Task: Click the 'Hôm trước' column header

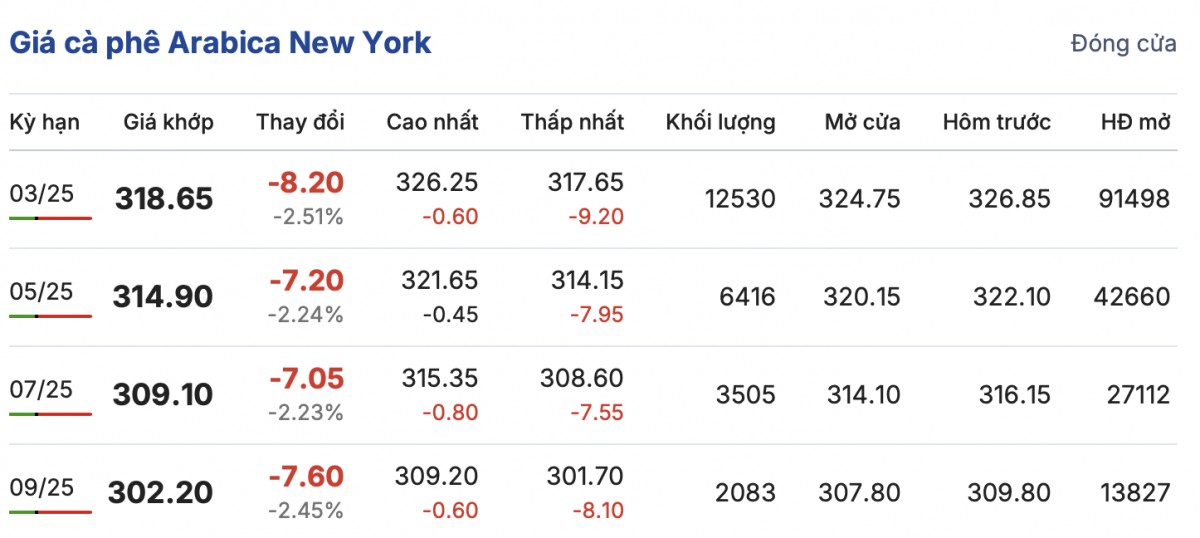Action: coord(996,122)
